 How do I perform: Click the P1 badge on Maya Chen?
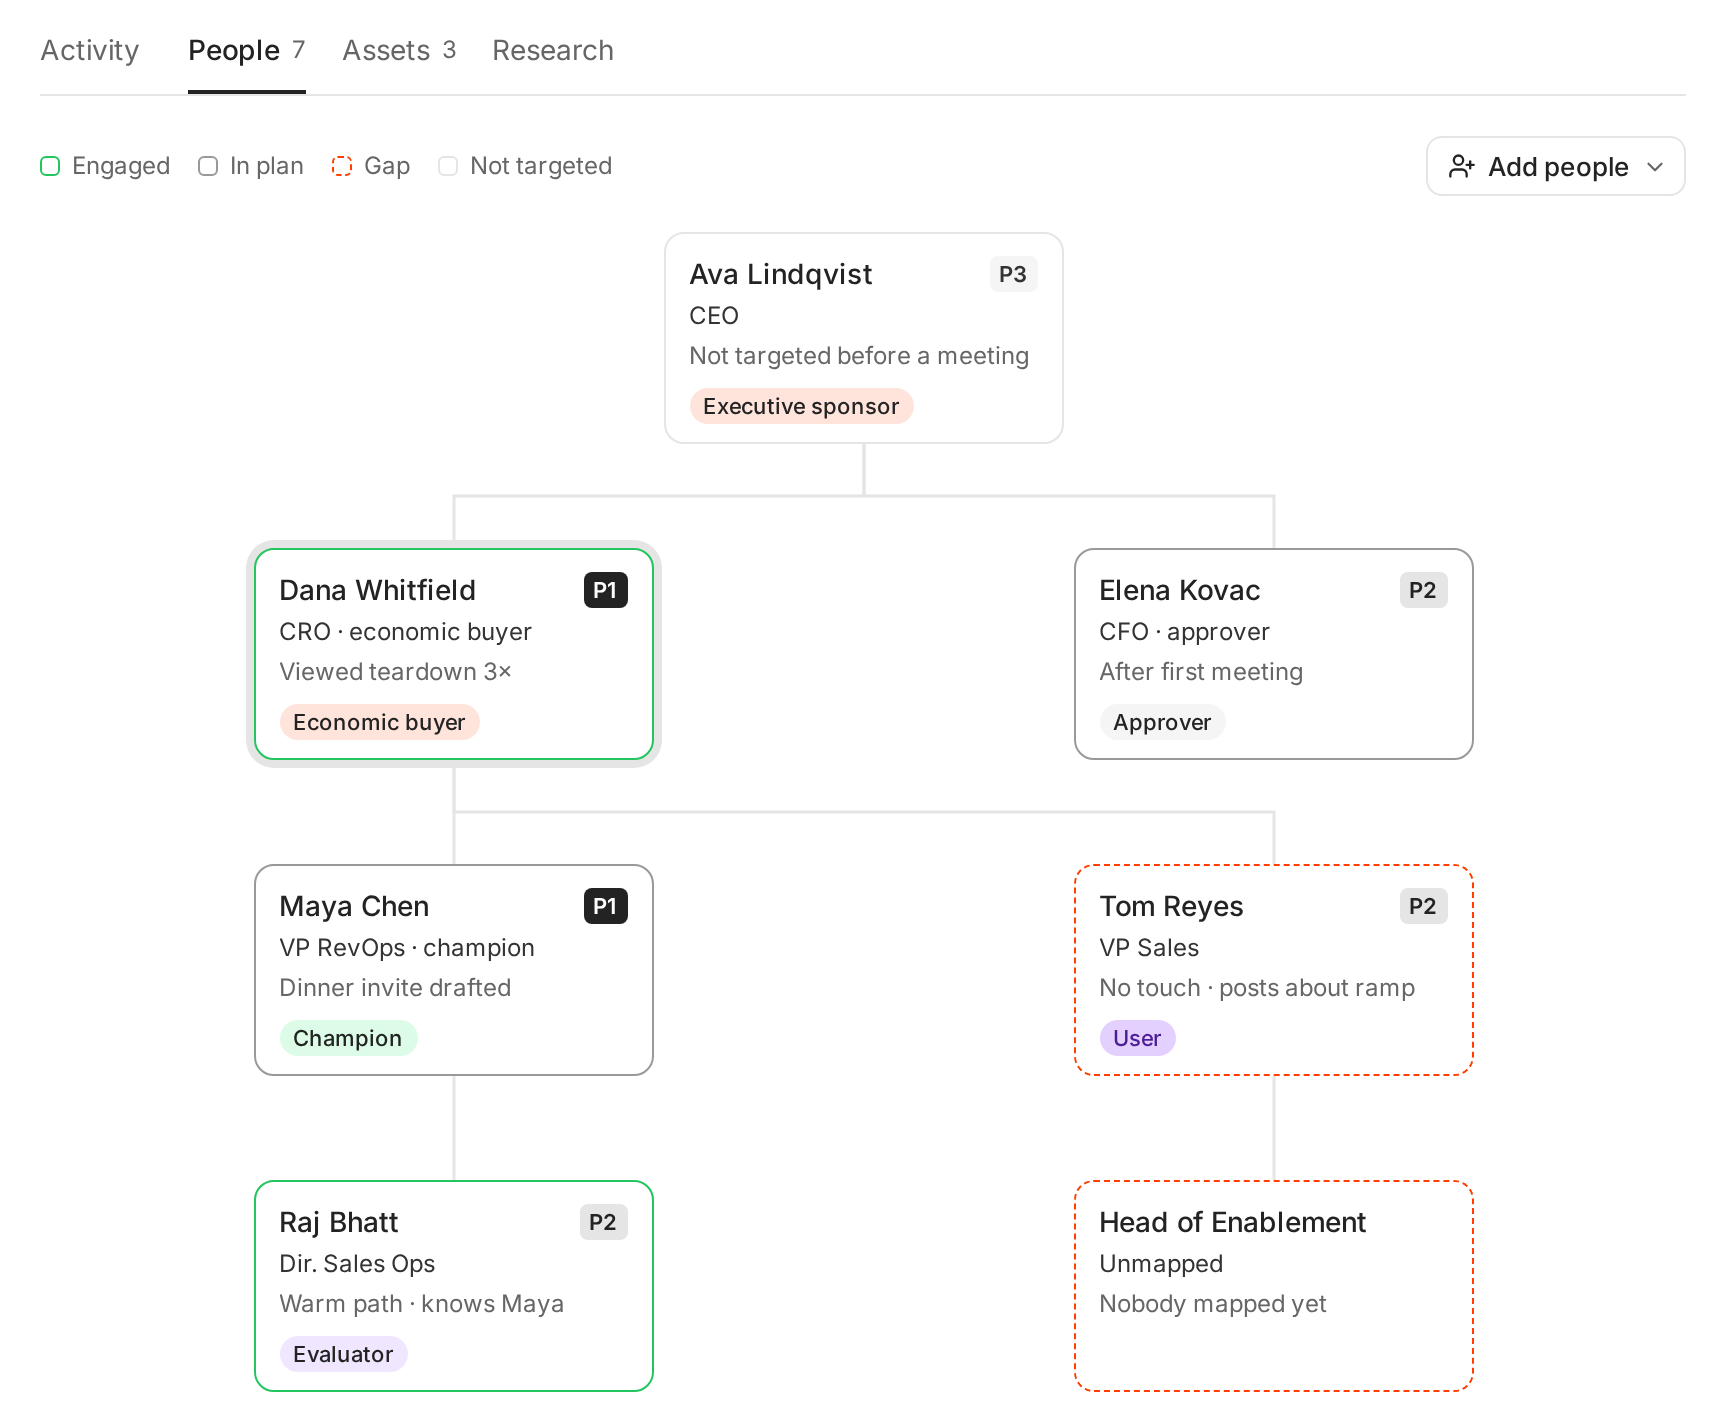click(x=605, y=906)
